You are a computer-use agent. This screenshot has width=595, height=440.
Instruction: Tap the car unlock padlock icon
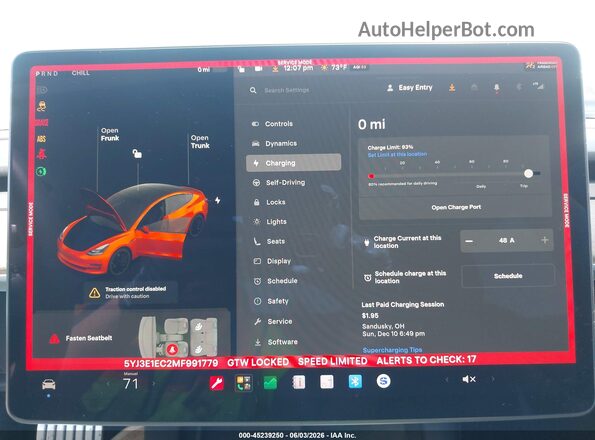click(x=137, y=153)
